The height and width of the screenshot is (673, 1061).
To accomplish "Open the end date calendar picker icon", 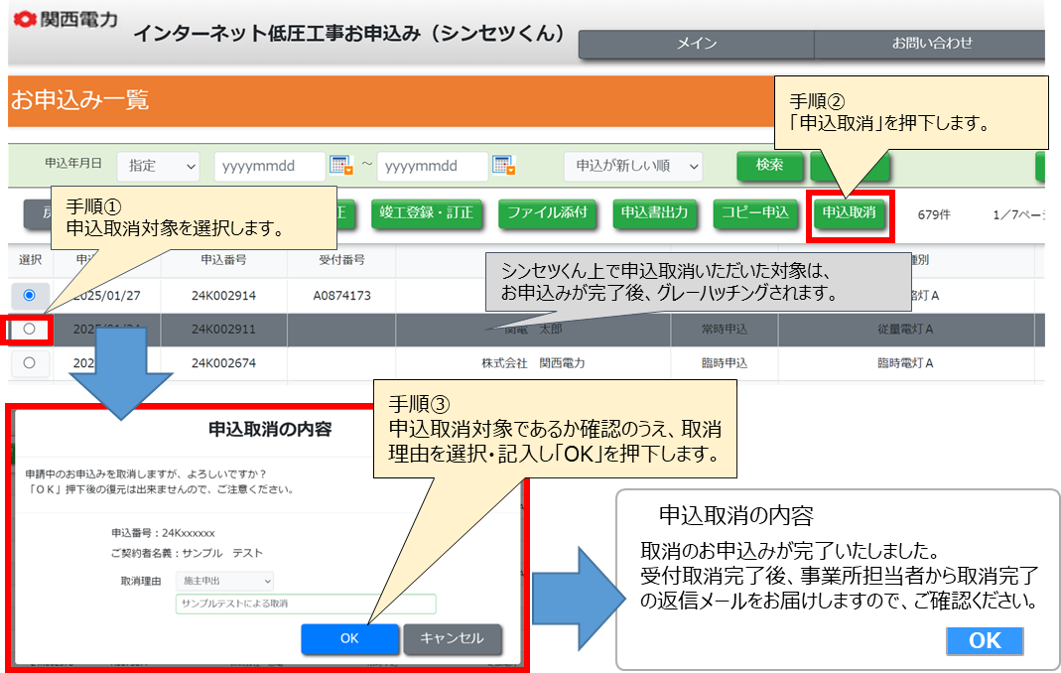I will [503, 165].
